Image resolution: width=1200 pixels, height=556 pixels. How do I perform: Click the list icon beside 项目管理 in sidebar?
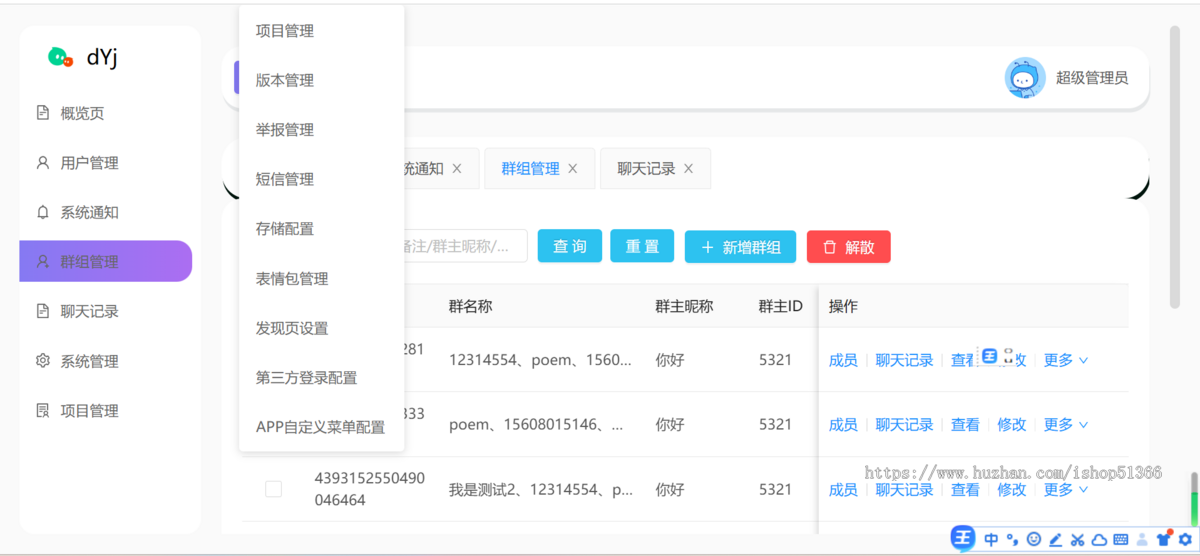tap(42, 410)
